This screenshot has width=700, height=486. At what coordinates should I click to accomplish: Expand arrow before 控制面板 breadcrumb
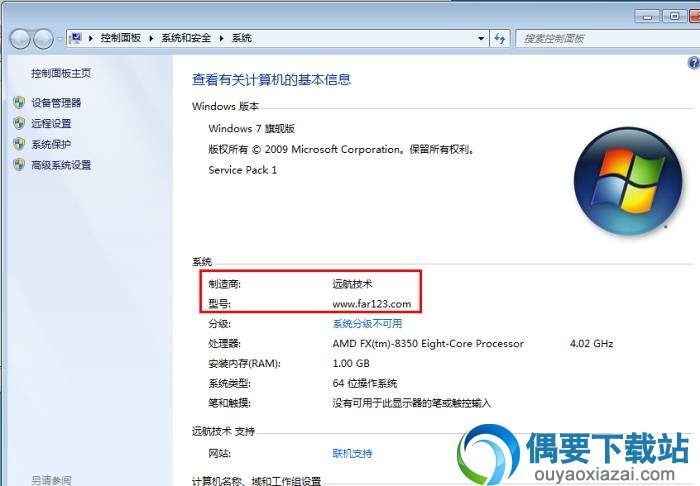[x=91, y=38]
